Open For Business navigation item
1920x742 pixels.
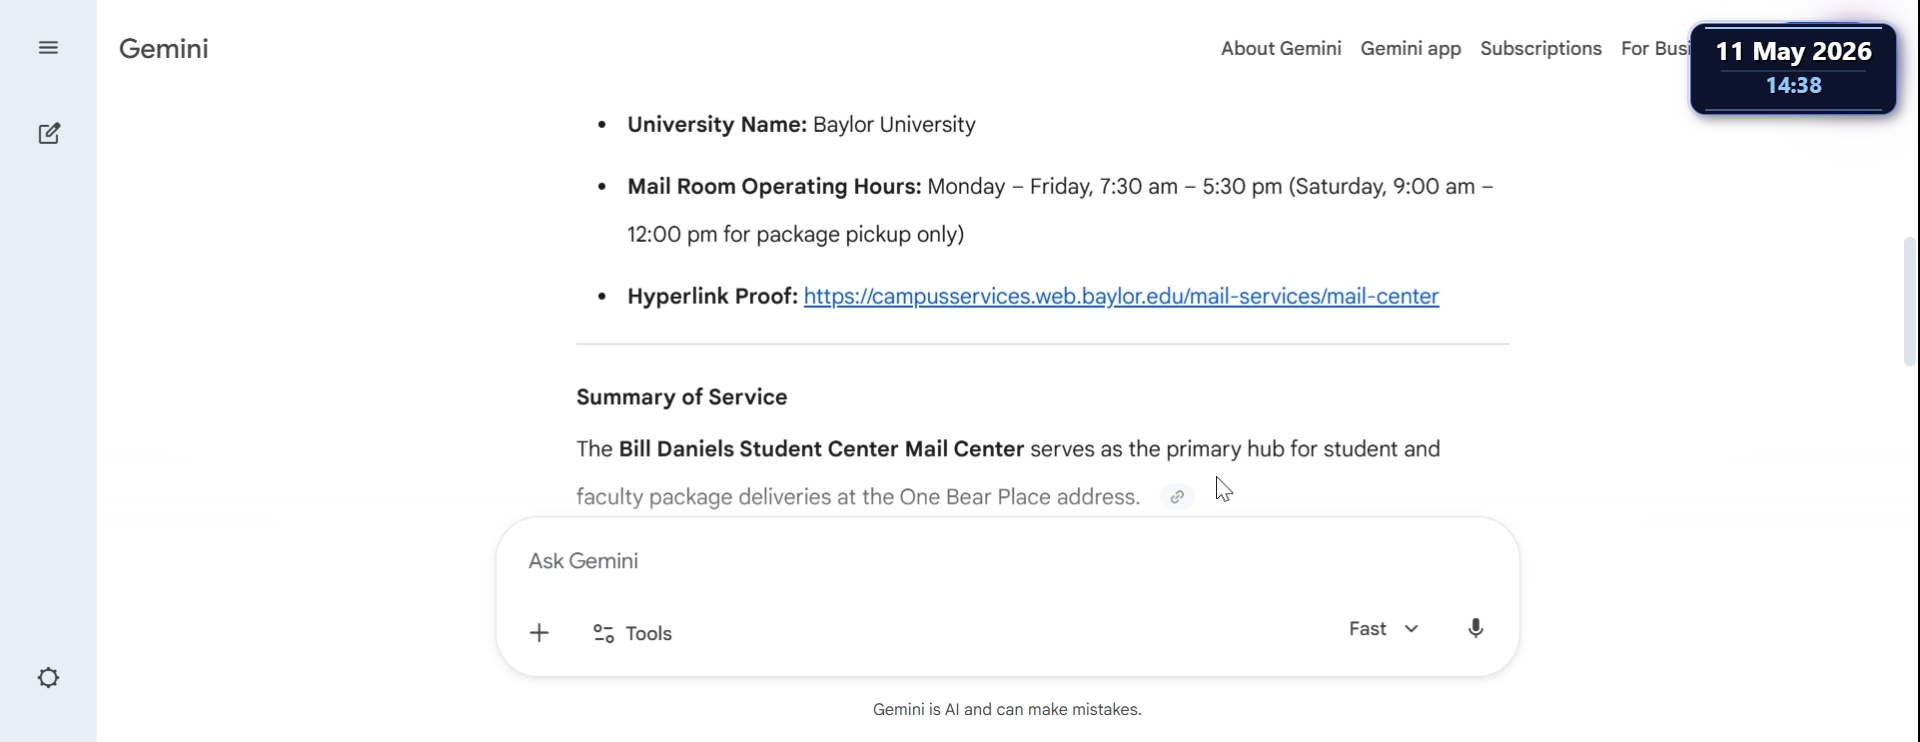tap(1655, 48)
